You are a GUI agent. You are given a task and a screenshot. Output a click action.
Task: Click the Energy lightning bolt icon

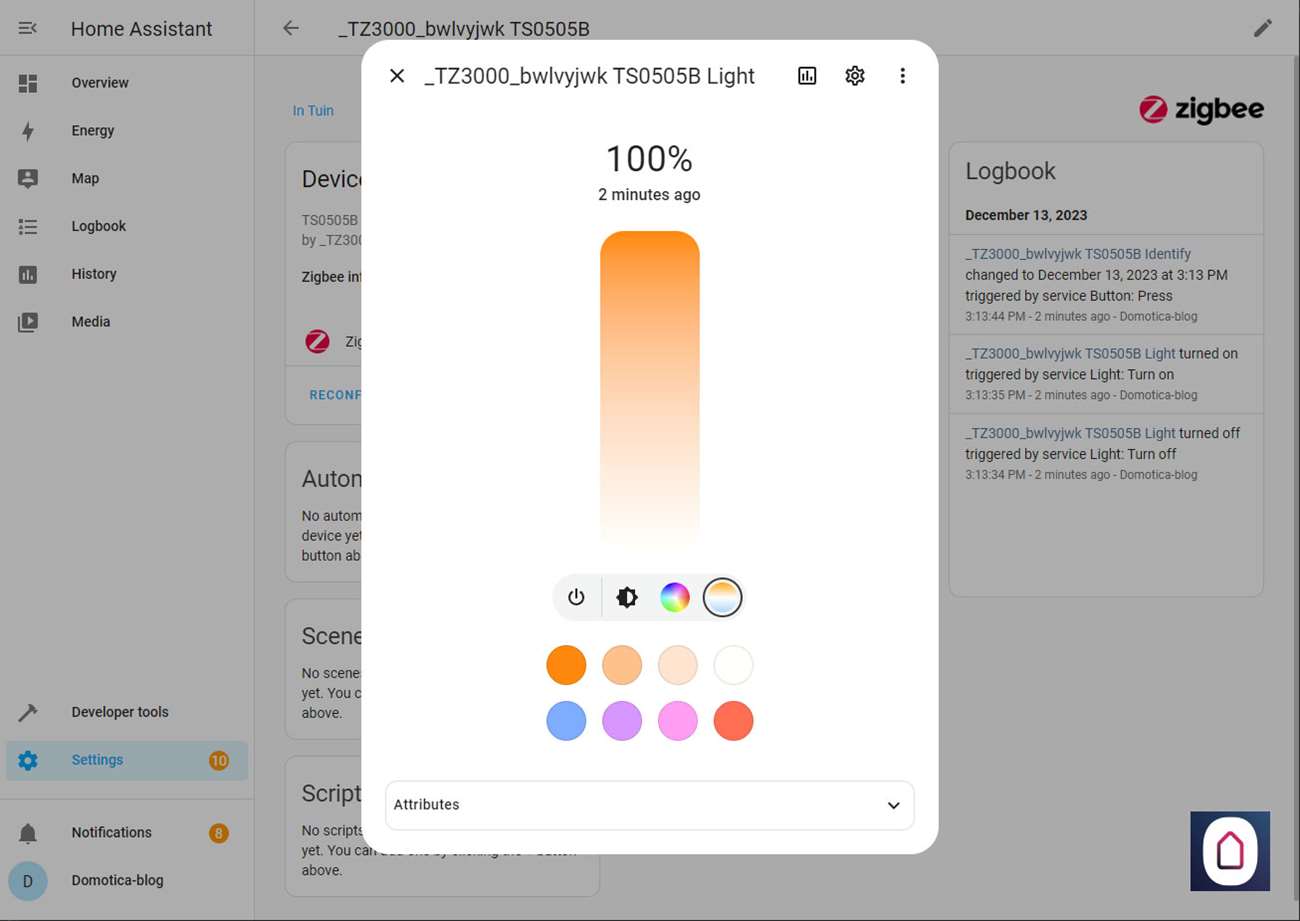point(28,131)
